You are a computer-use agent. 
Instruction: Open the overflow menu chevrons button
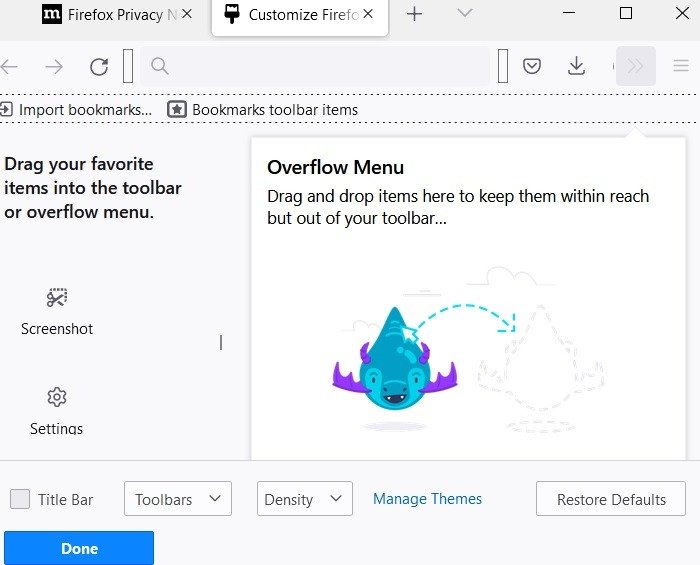coord(635,66)
